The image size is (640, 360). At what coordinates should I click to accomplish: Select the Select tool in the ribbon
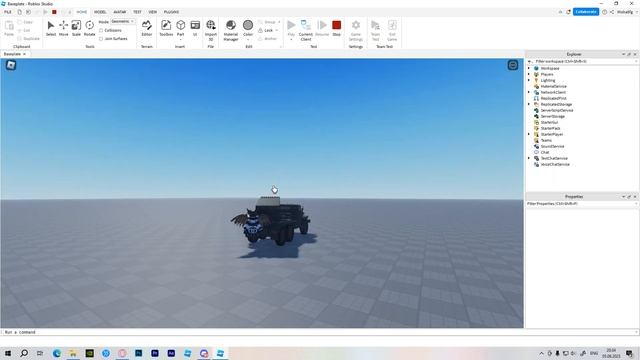click(51, 29)
